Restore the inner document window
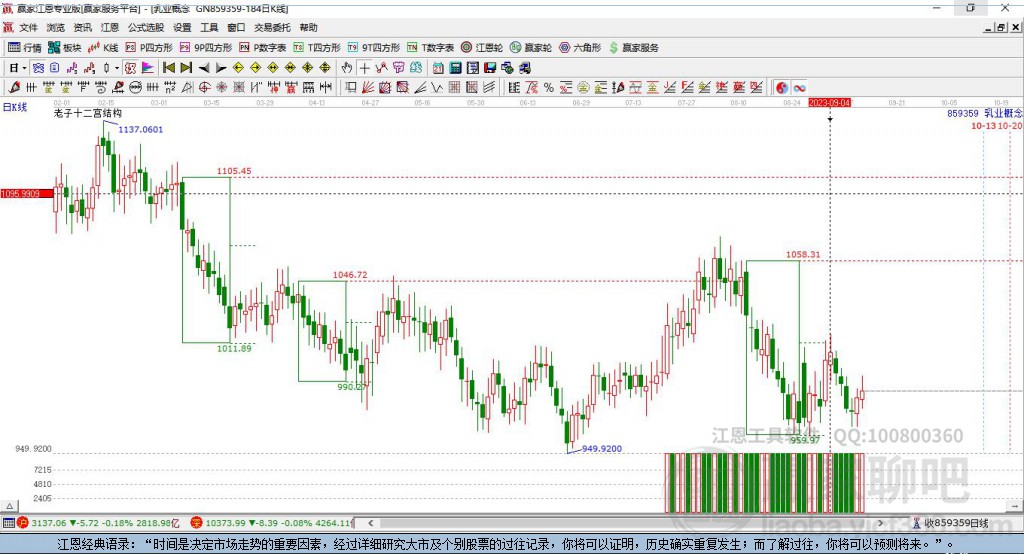1024x554 pixels. pos(1001,27)
